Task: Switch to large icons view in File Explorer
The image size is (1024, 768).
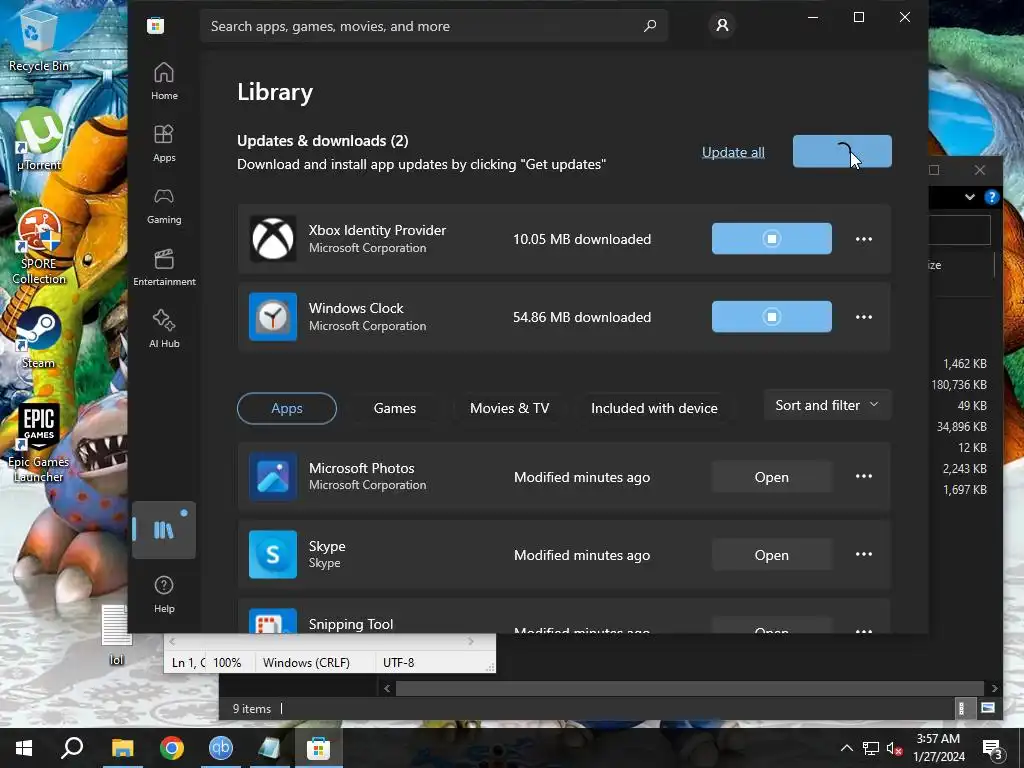Action: 987,708
